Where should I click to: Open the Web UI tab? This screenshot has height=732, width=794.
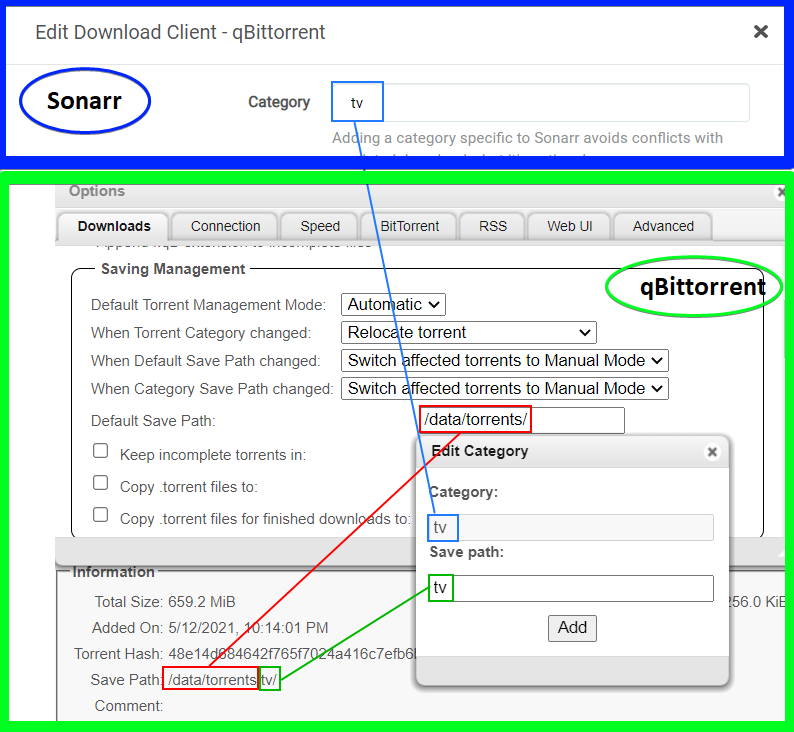click(569, 226)
